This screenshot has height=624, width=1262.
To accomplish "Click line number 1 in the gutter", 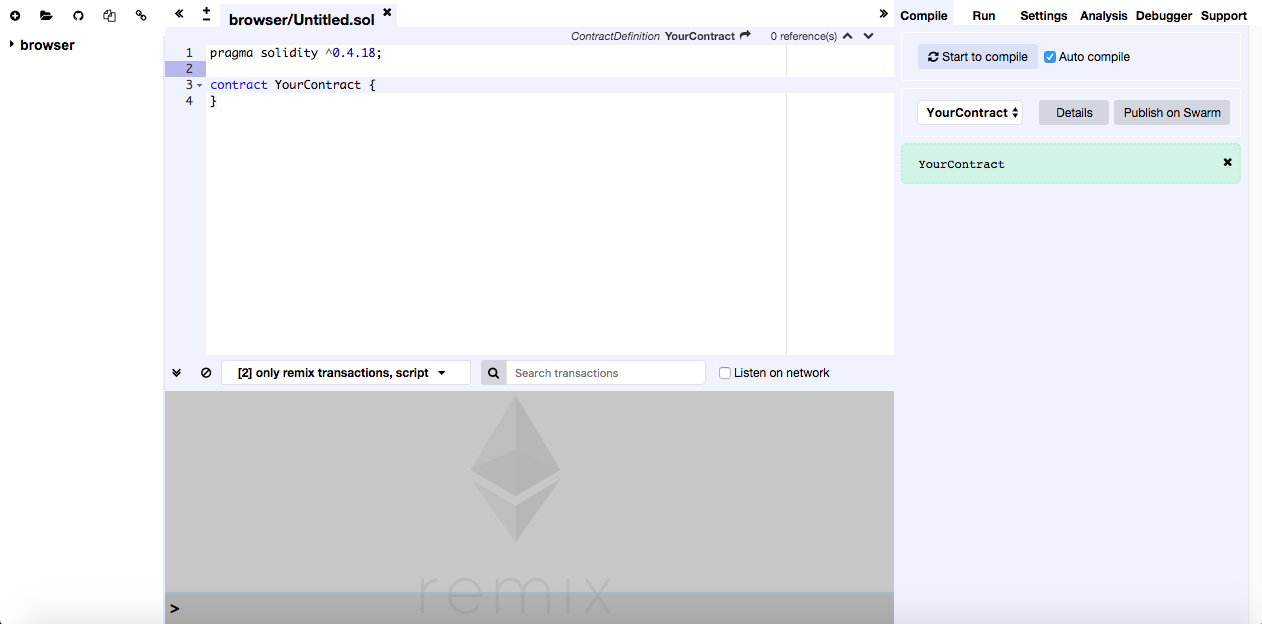I will tap(189, 53).
